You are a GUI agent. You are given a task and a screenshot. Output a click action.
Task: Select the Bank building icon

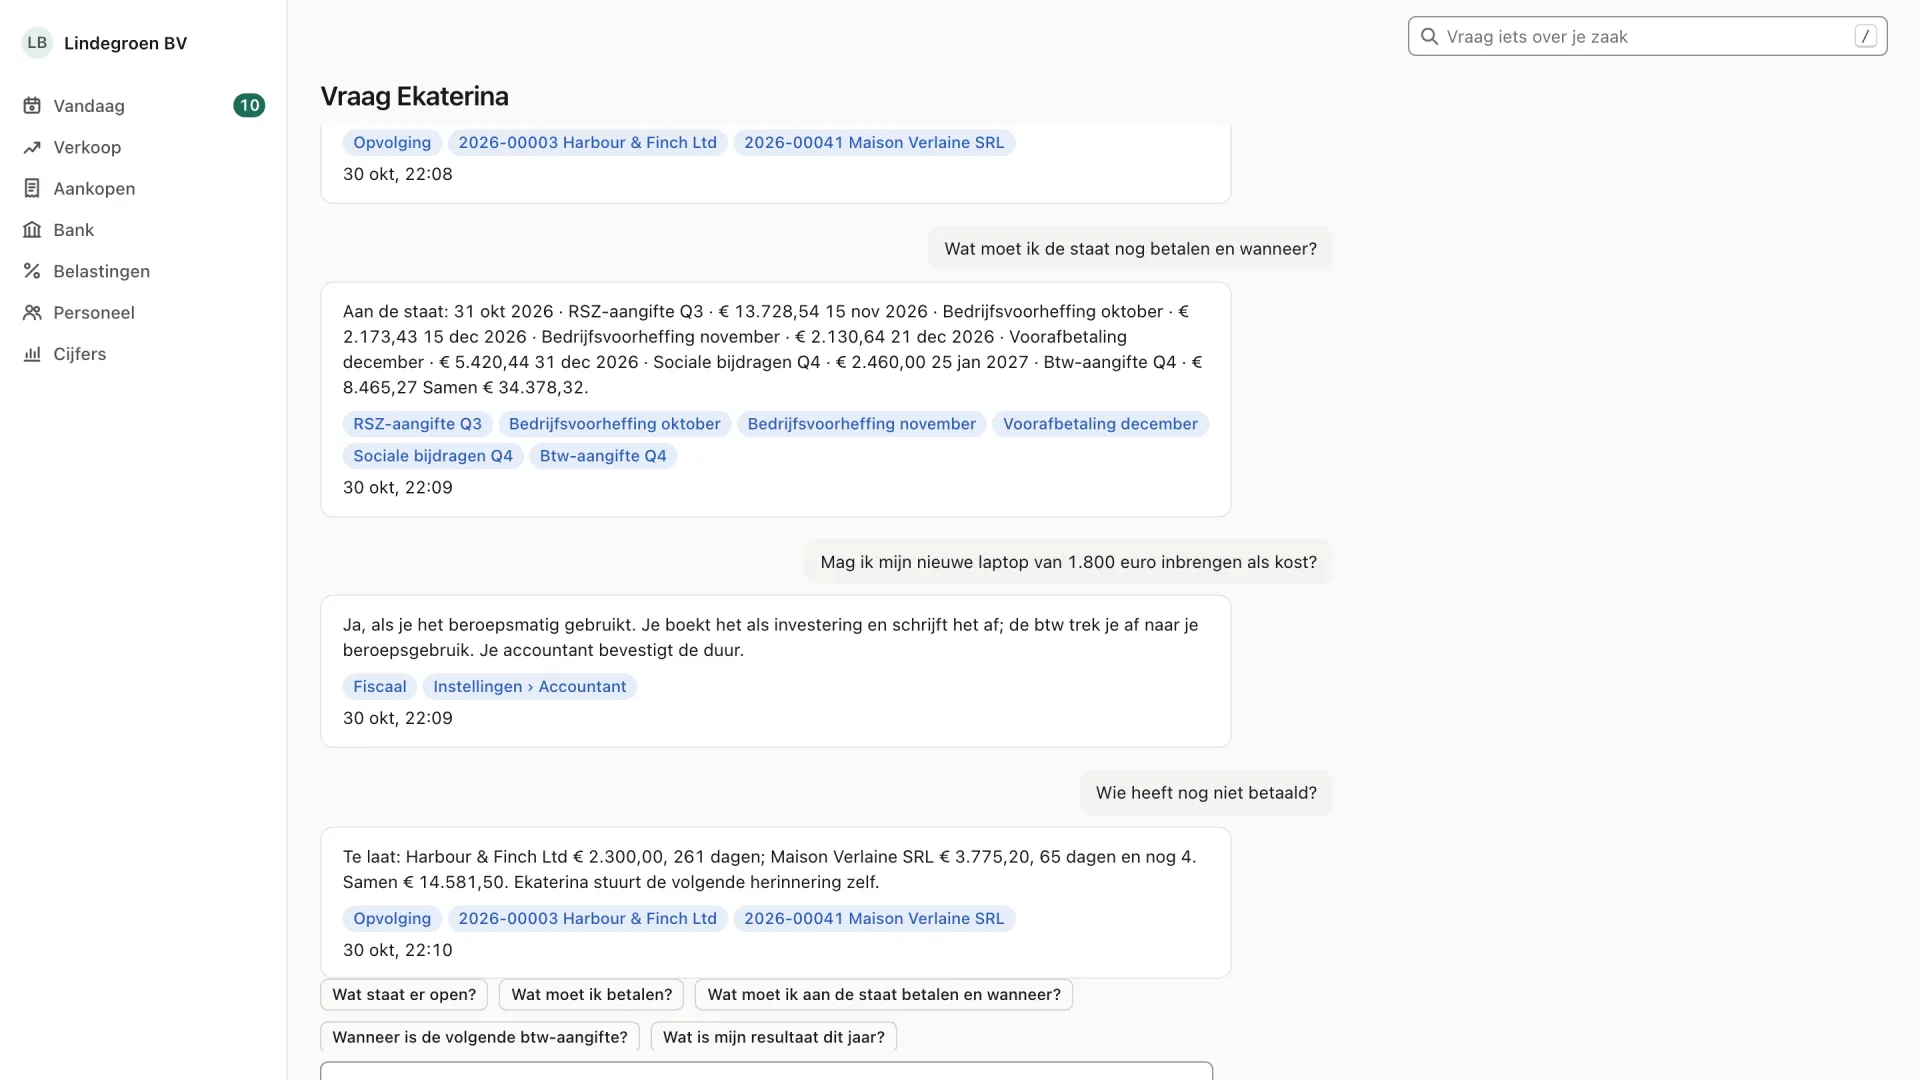(32, 230)
